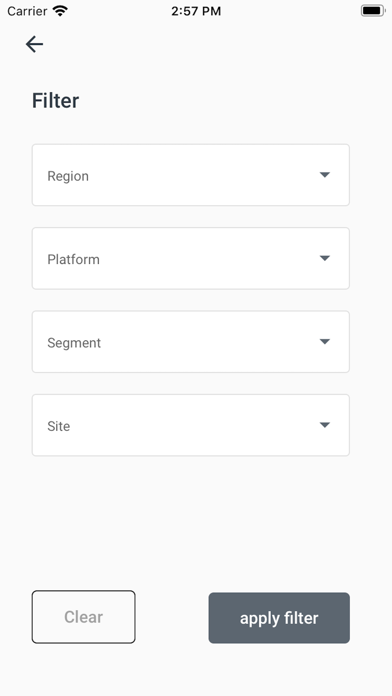Screen dimensions: 392x696
Task: Select the Platform placeholder text
Action: (x=74, y=259)
